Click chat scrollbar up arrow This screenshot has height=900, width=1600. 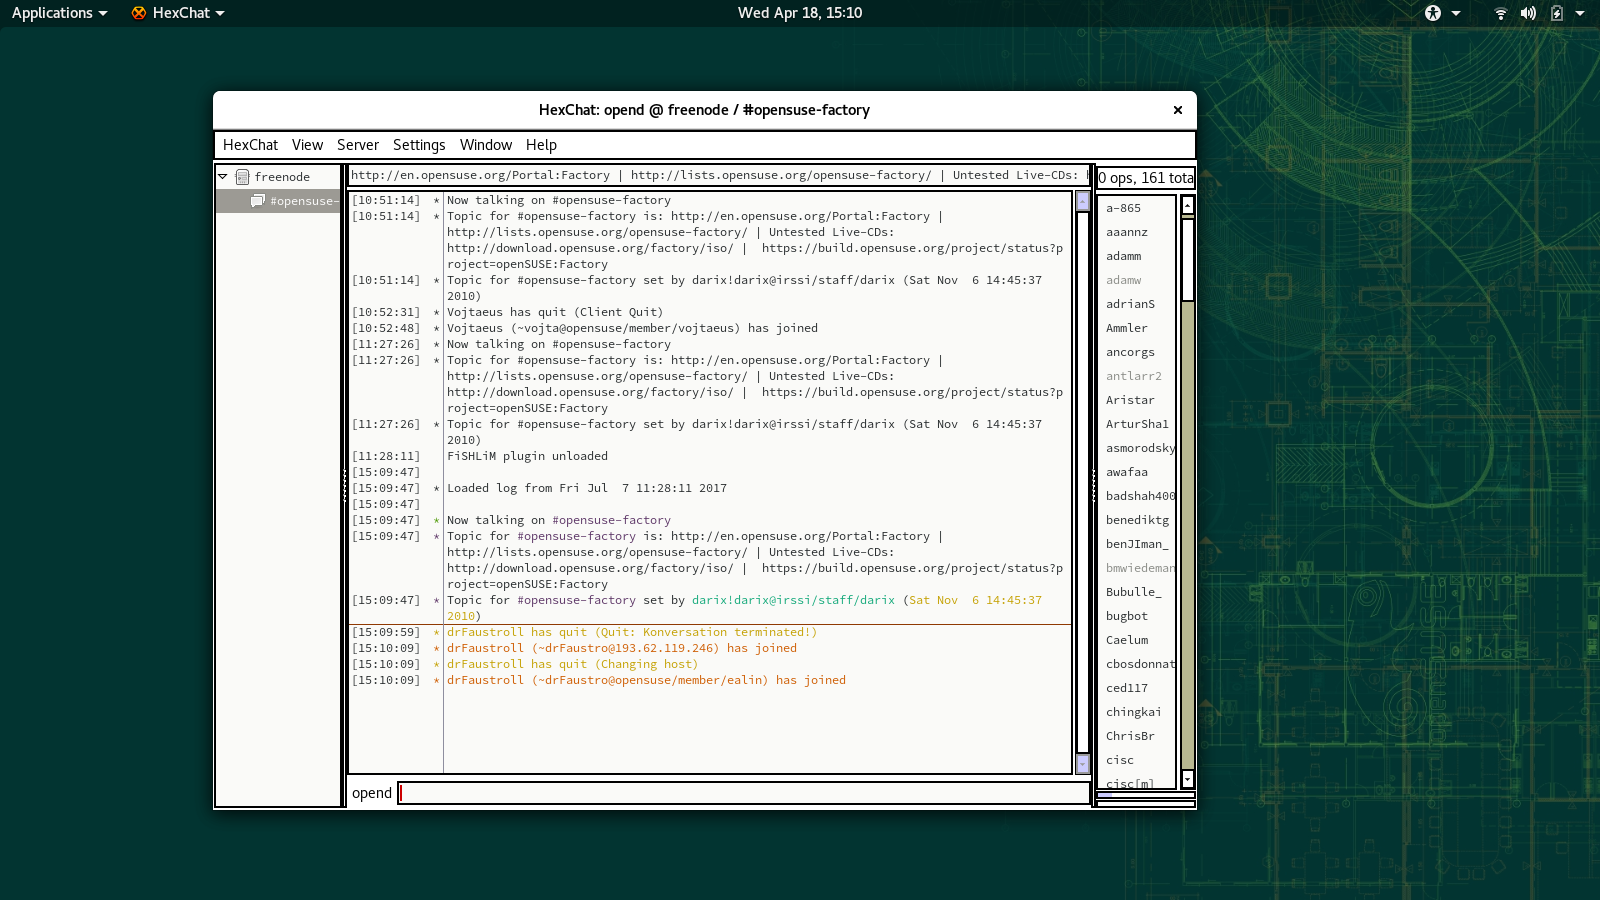coord(1082,201)
